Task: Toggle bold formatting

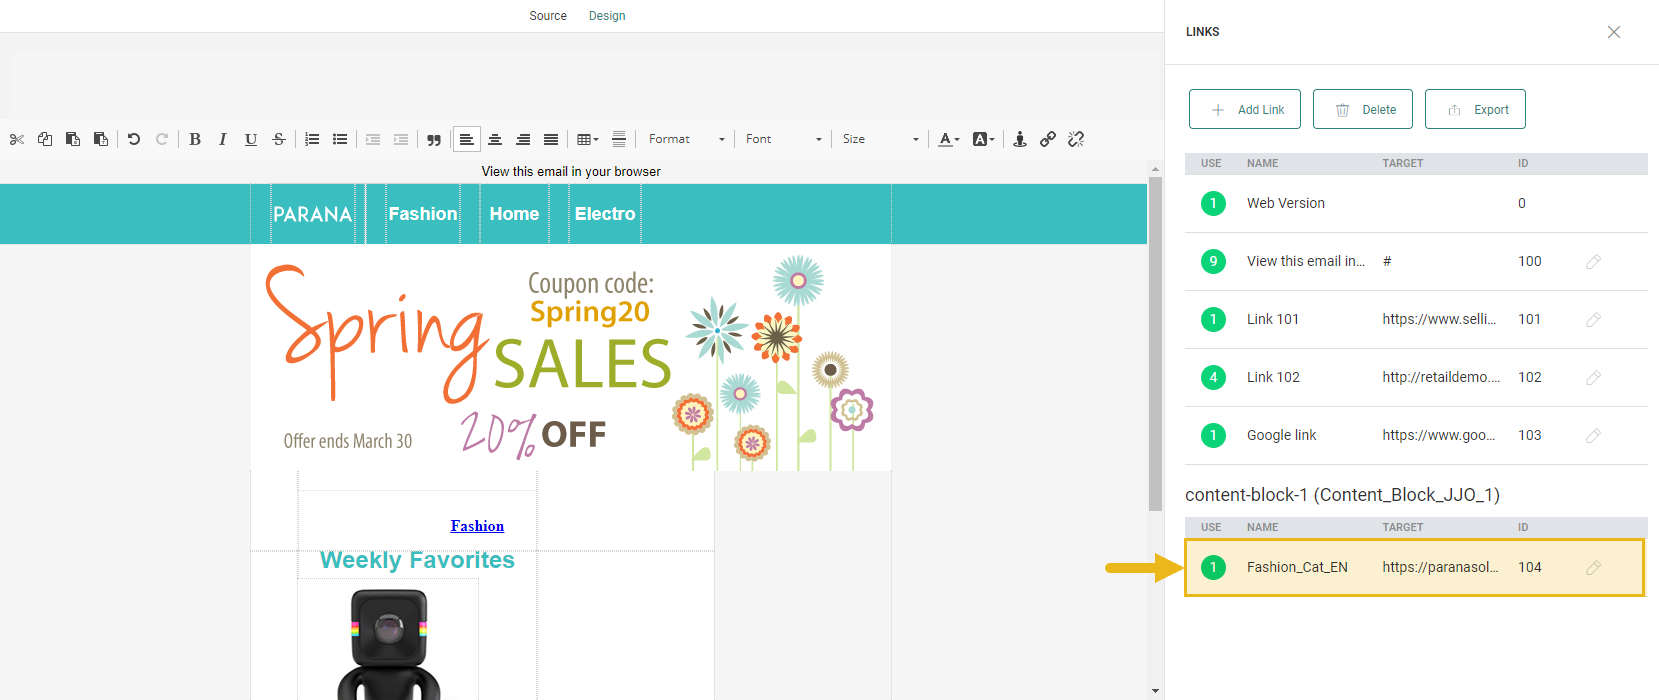Action: pos(195,139)
